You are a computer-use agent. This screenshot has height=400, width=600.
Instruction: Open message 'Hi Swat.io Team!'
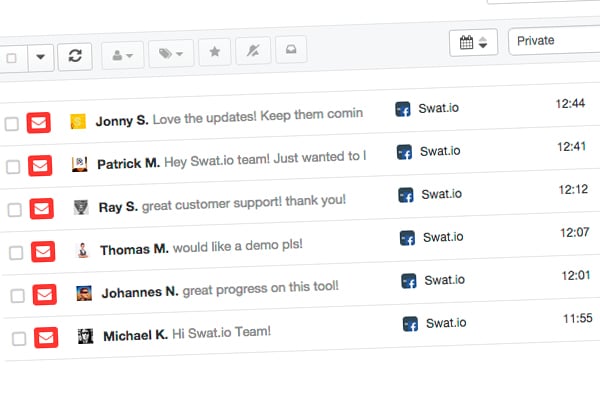[221, 332]
